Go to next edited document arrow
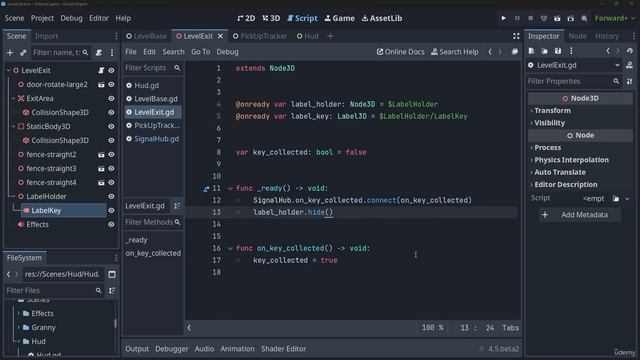Screen dimensions: 640x360 tap(500, 52)
